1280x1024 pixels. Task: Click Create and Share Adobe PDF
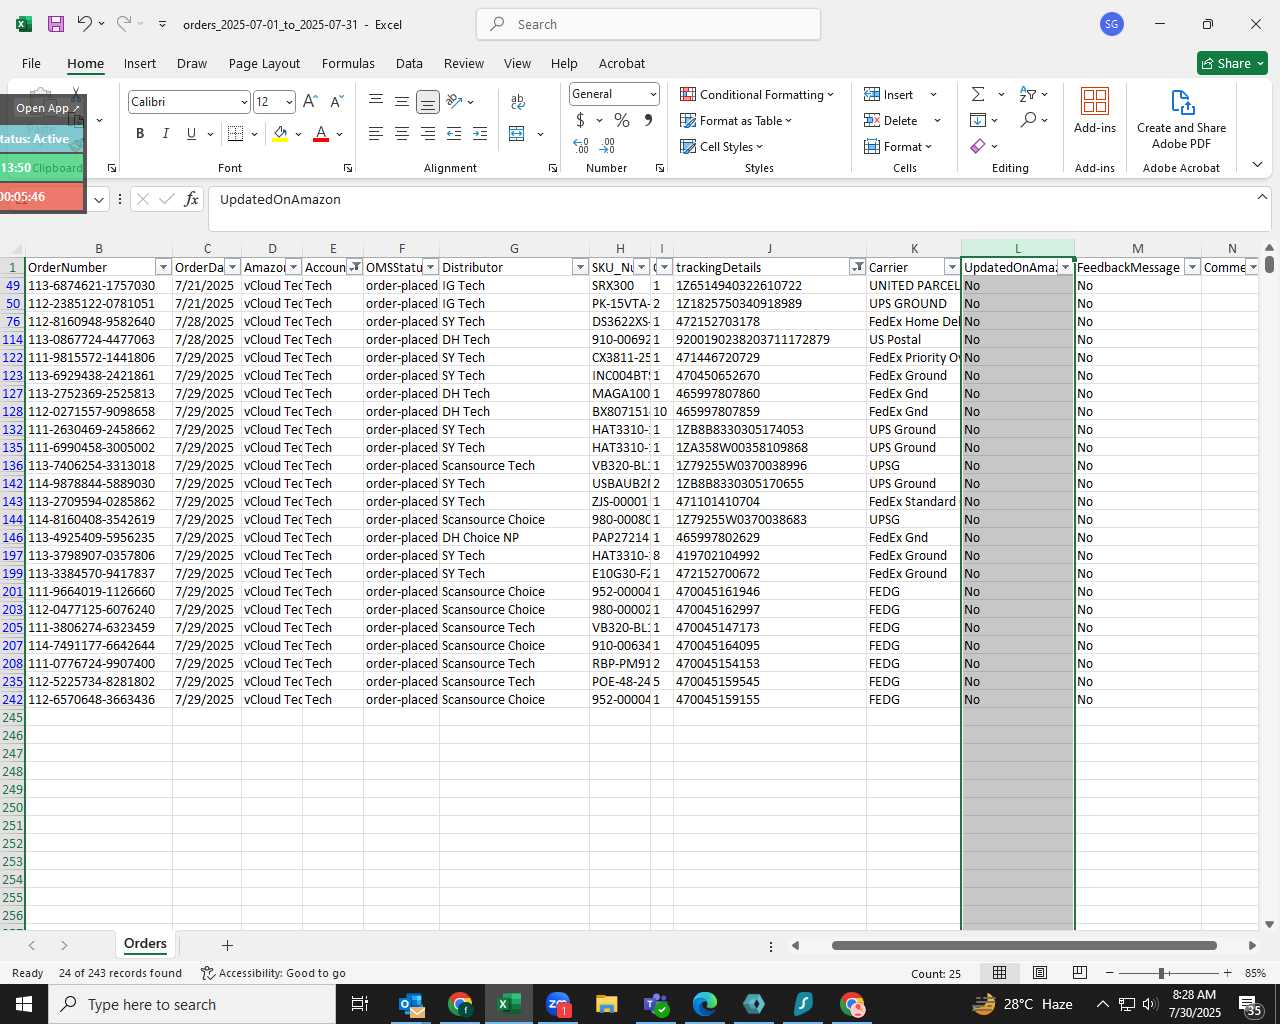pyautogui.click(x=1181, y=118)
